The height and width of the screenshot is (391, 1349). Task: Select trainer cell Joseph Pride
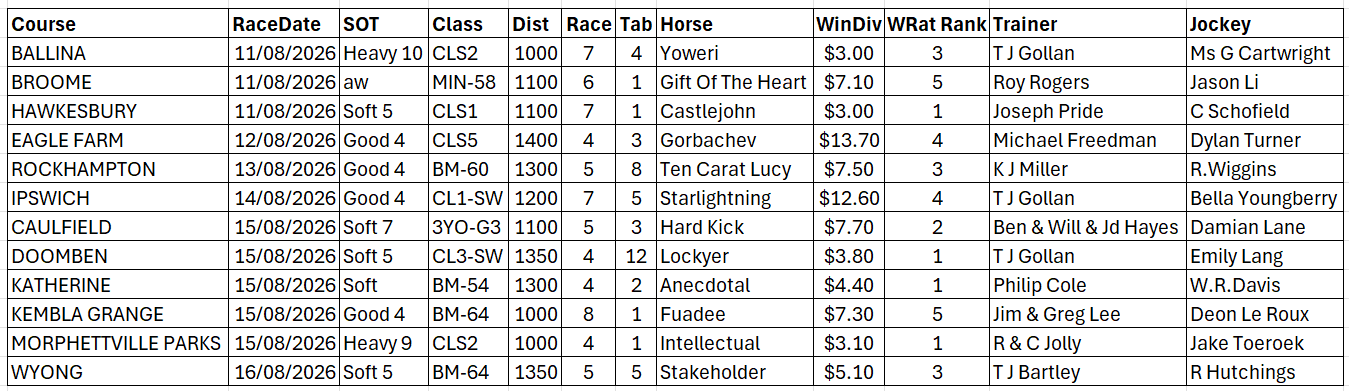tap(1087, 111)
